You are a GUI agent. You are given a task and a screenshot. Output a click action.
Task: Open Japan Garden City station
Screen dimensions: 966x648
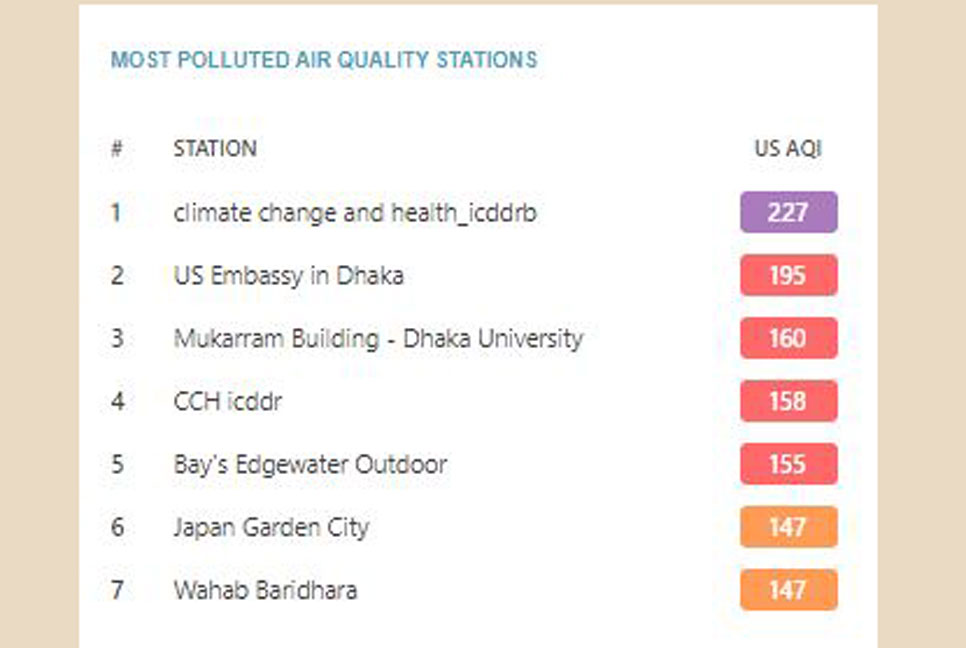tap(271, 528)
